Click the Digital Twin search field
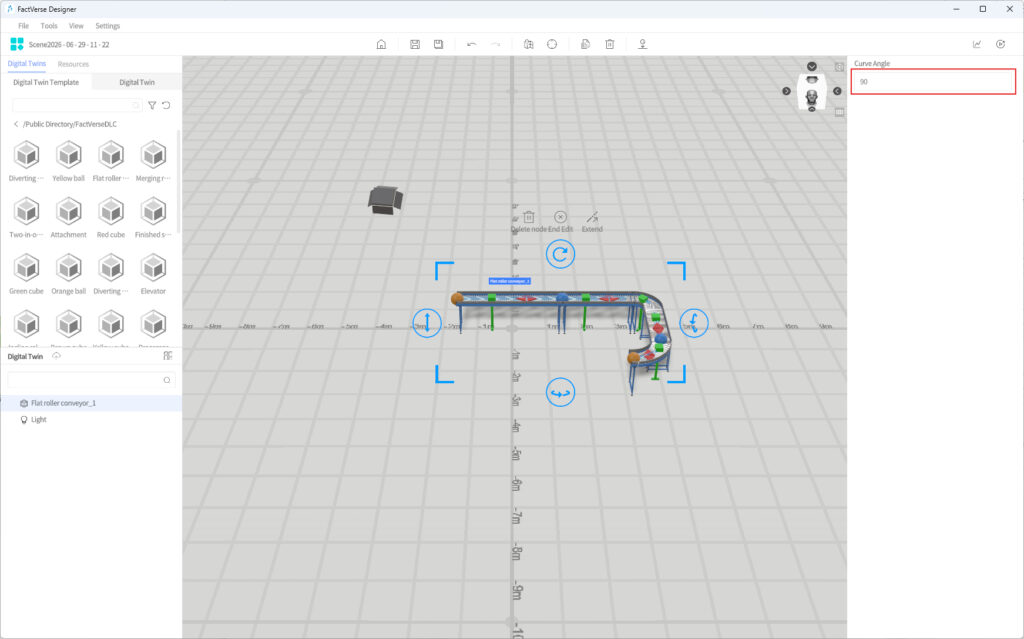This screenshot has width=1024, height=639. coord(91,380)
